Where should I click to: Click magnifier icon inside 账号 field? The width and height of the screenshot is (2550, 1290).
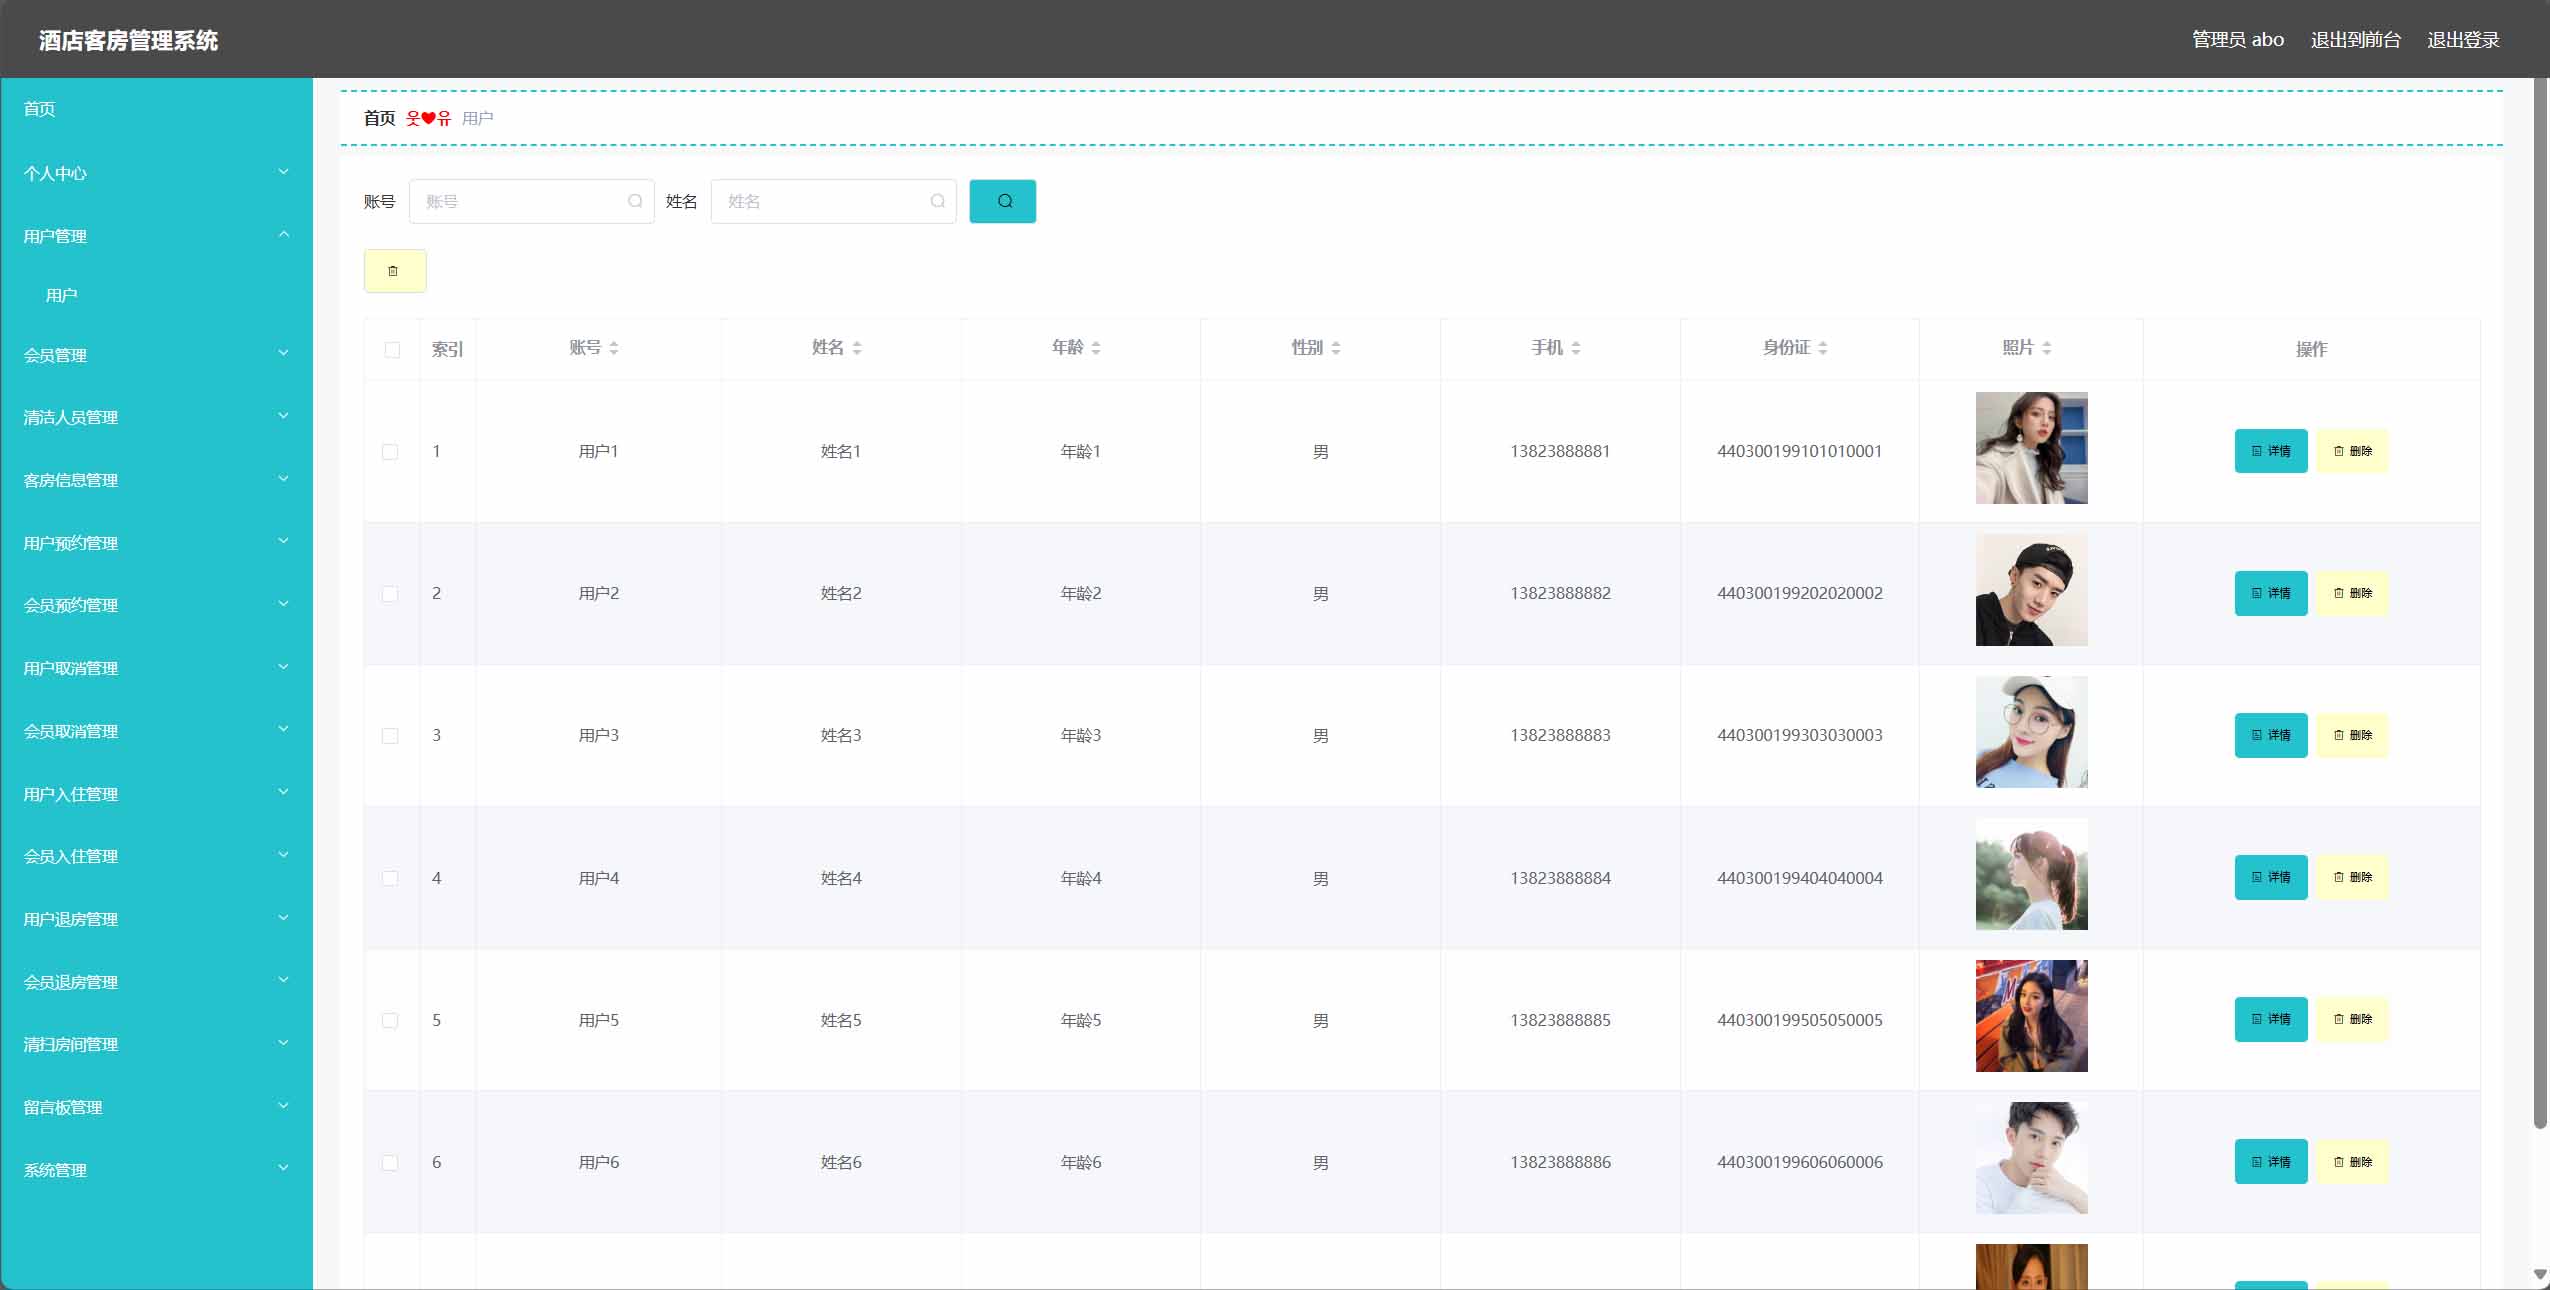coord(635,201)
